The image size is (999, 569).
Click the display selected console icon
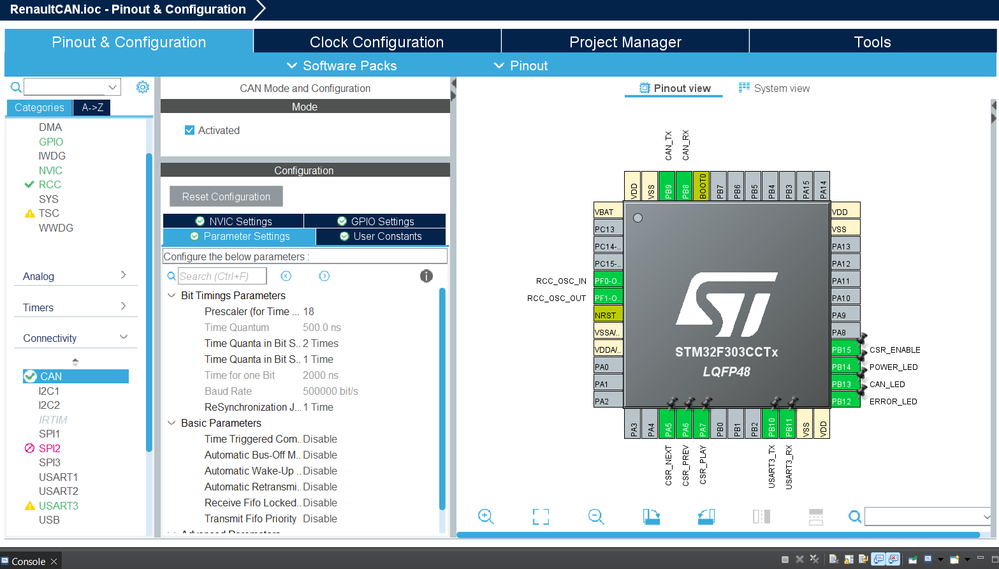(x=928, y=559)
